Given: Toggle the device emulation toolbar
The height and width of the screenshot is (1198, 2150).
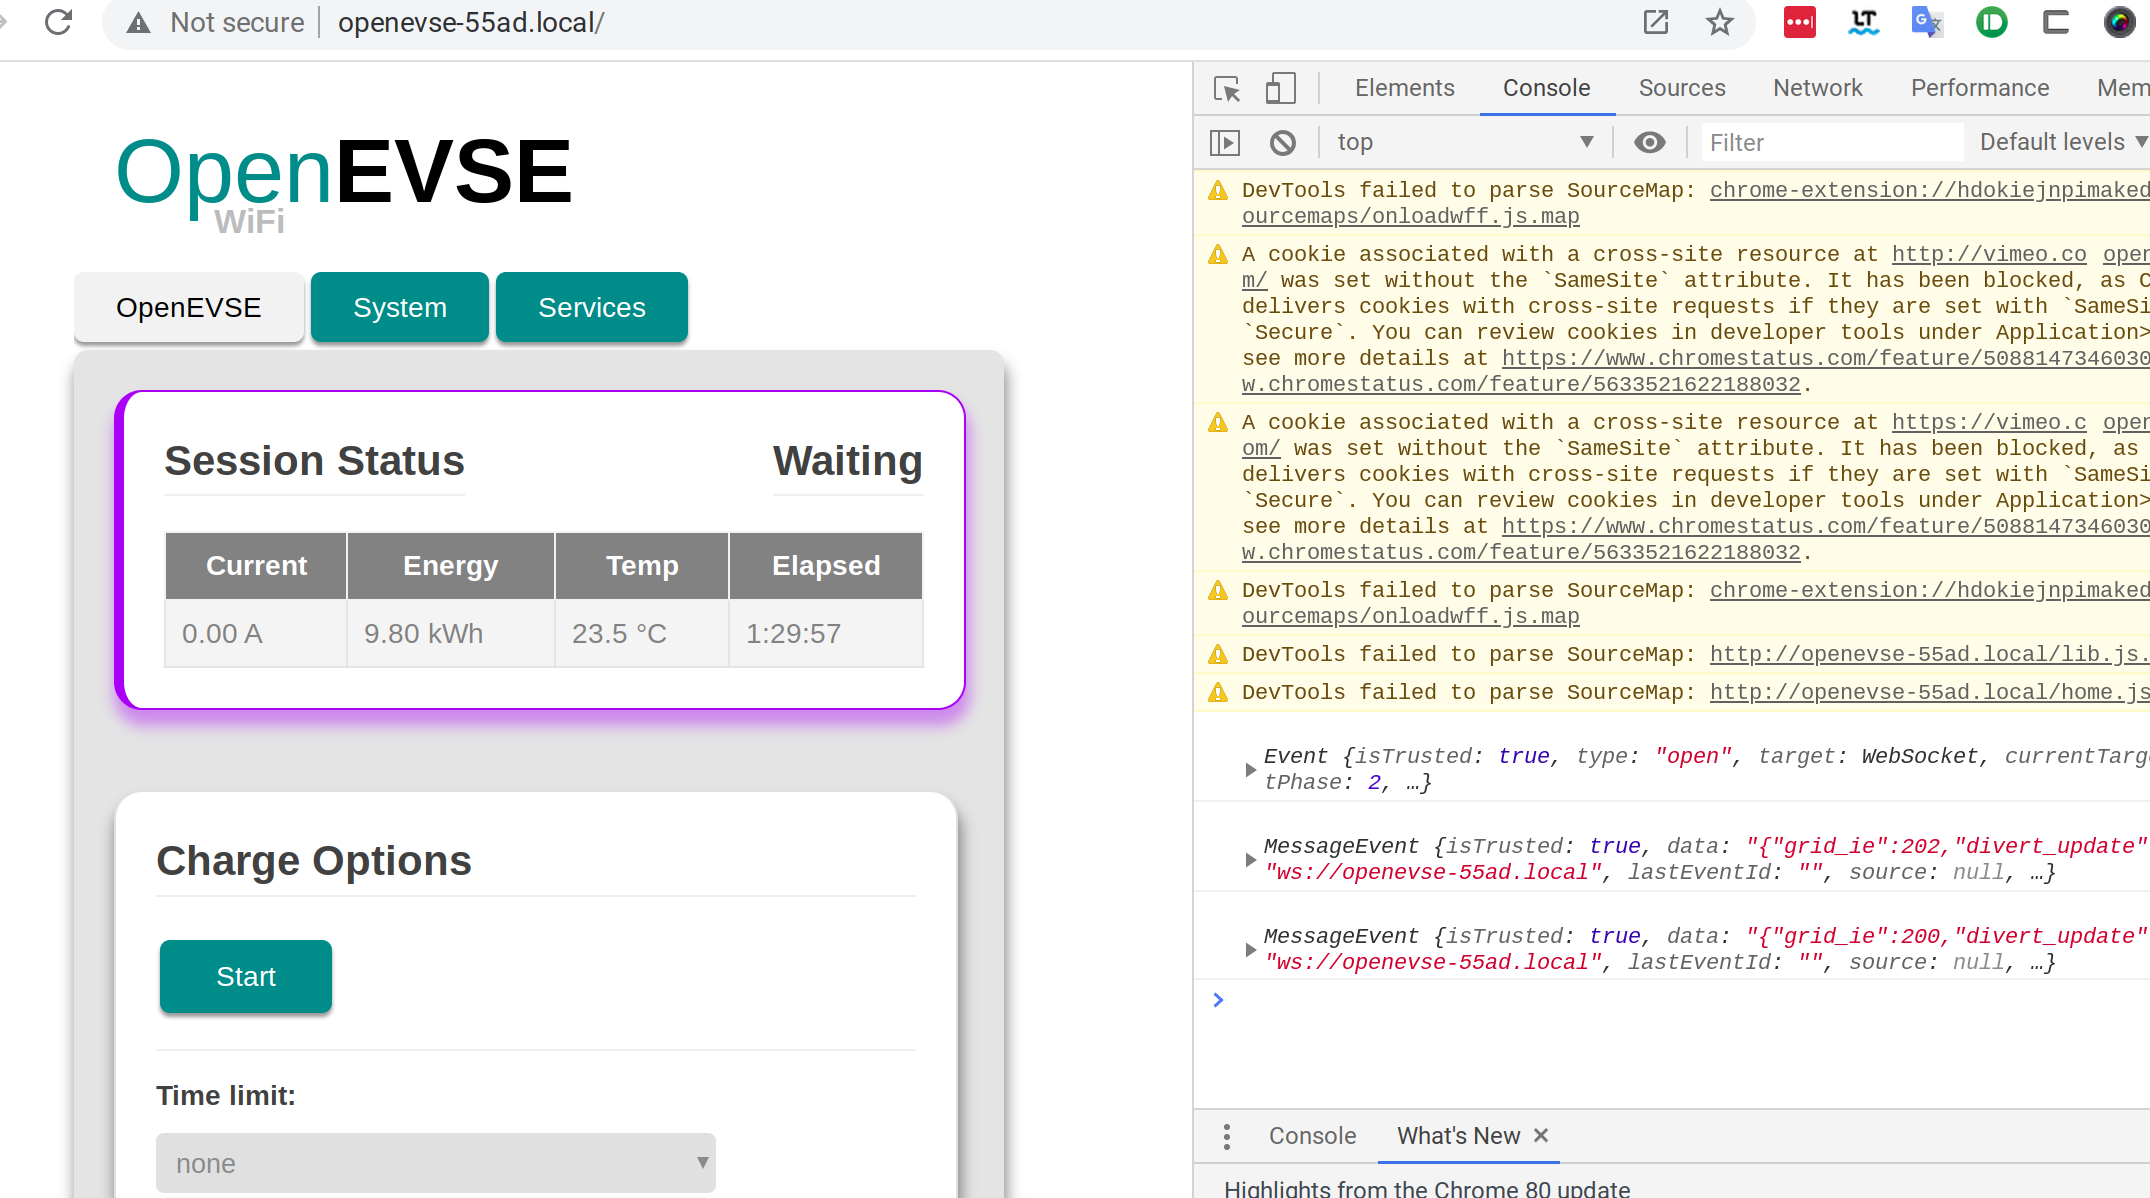Looking at the screenshot, I should 1280,88.
